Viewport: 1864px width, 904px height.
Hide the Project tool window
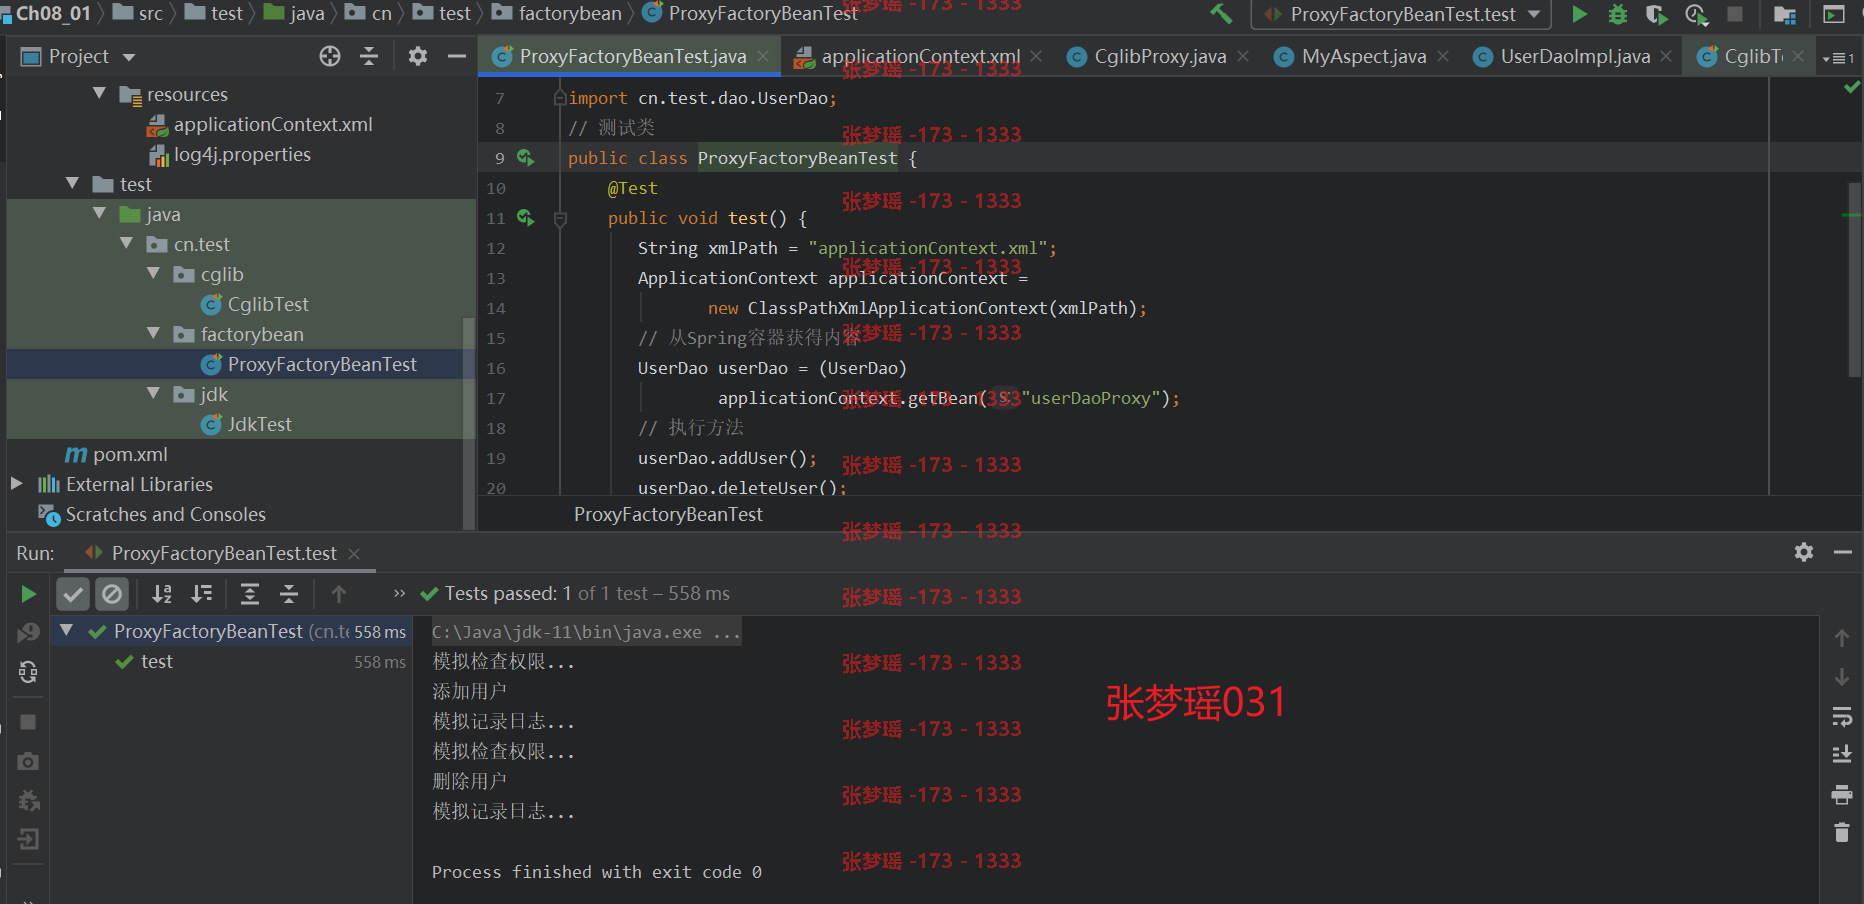tap(457, 56)
